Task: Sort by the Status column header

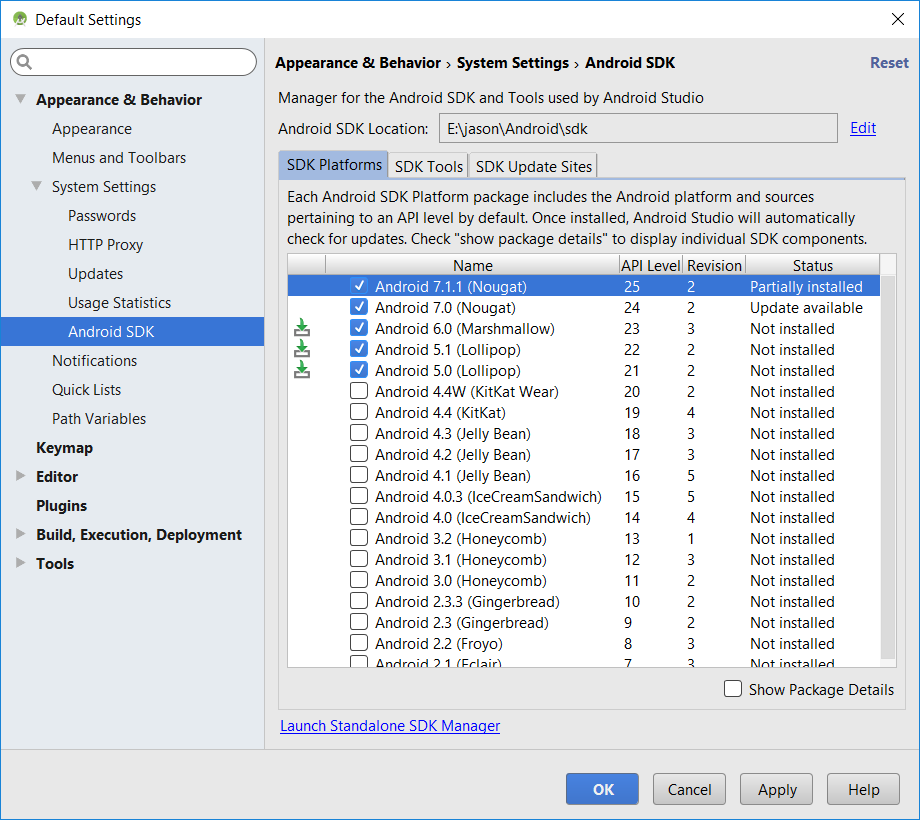Action: tap(813, 265)
